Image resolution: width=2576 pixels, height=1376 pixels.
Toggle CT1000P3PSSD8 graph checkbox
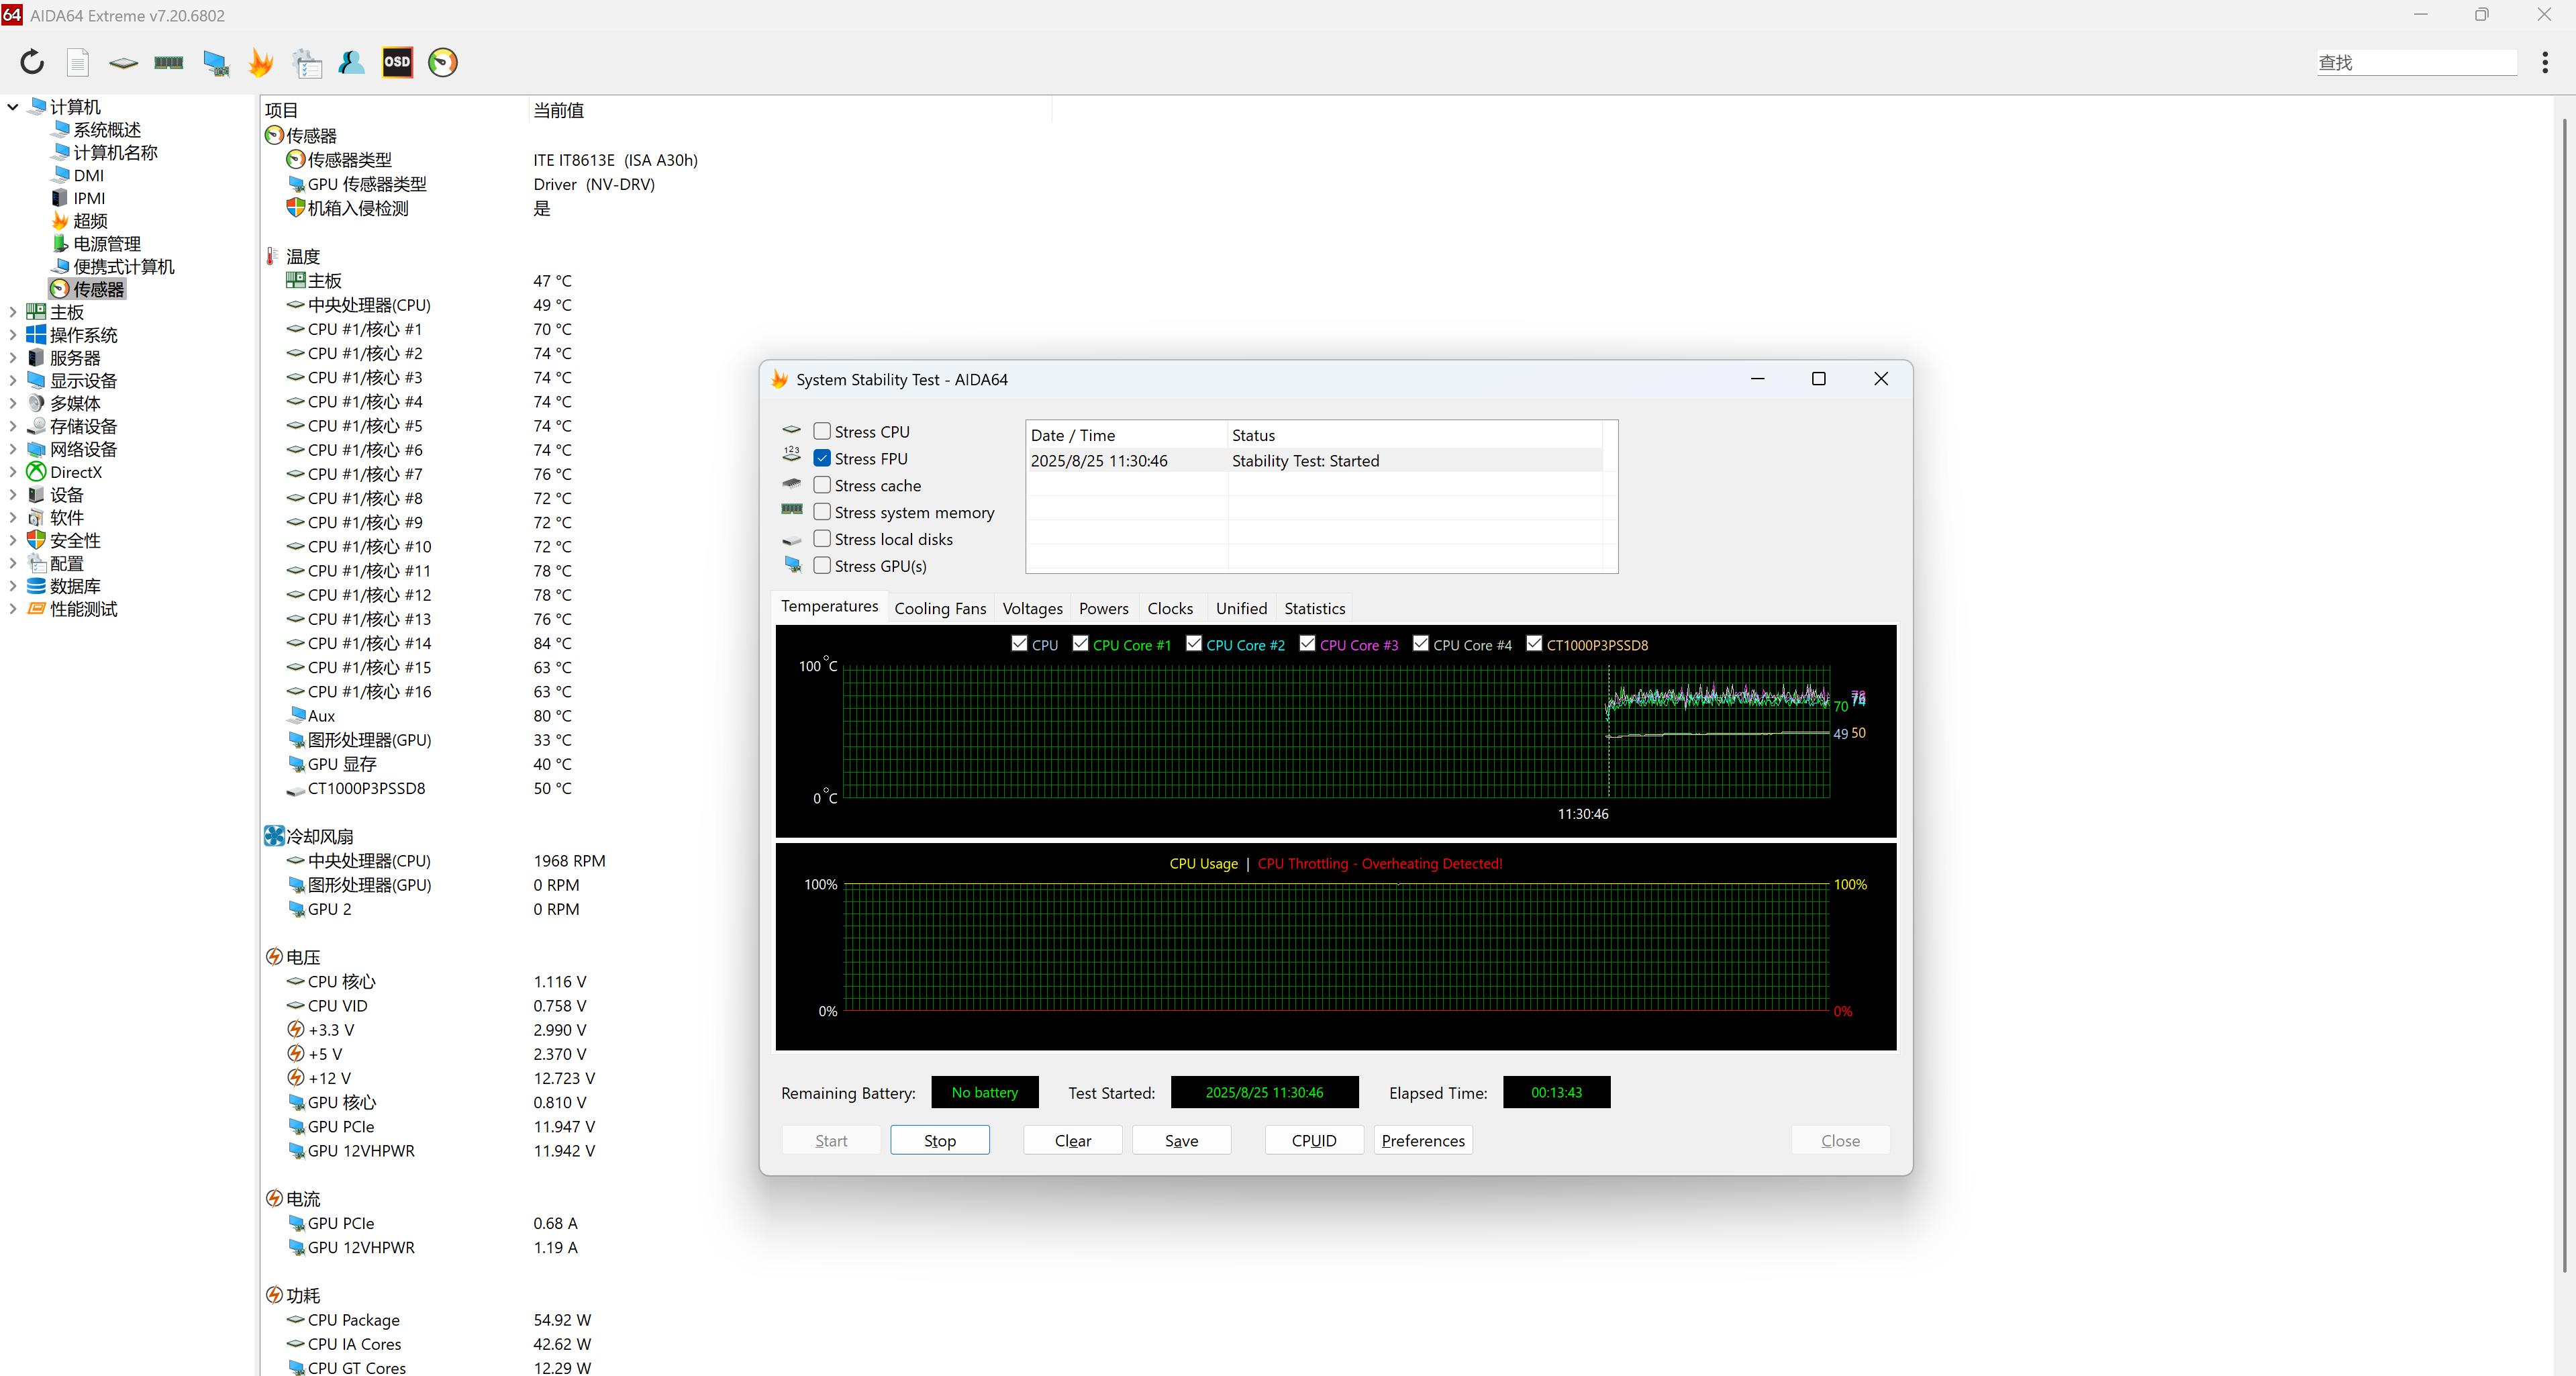coord(1534,643)
